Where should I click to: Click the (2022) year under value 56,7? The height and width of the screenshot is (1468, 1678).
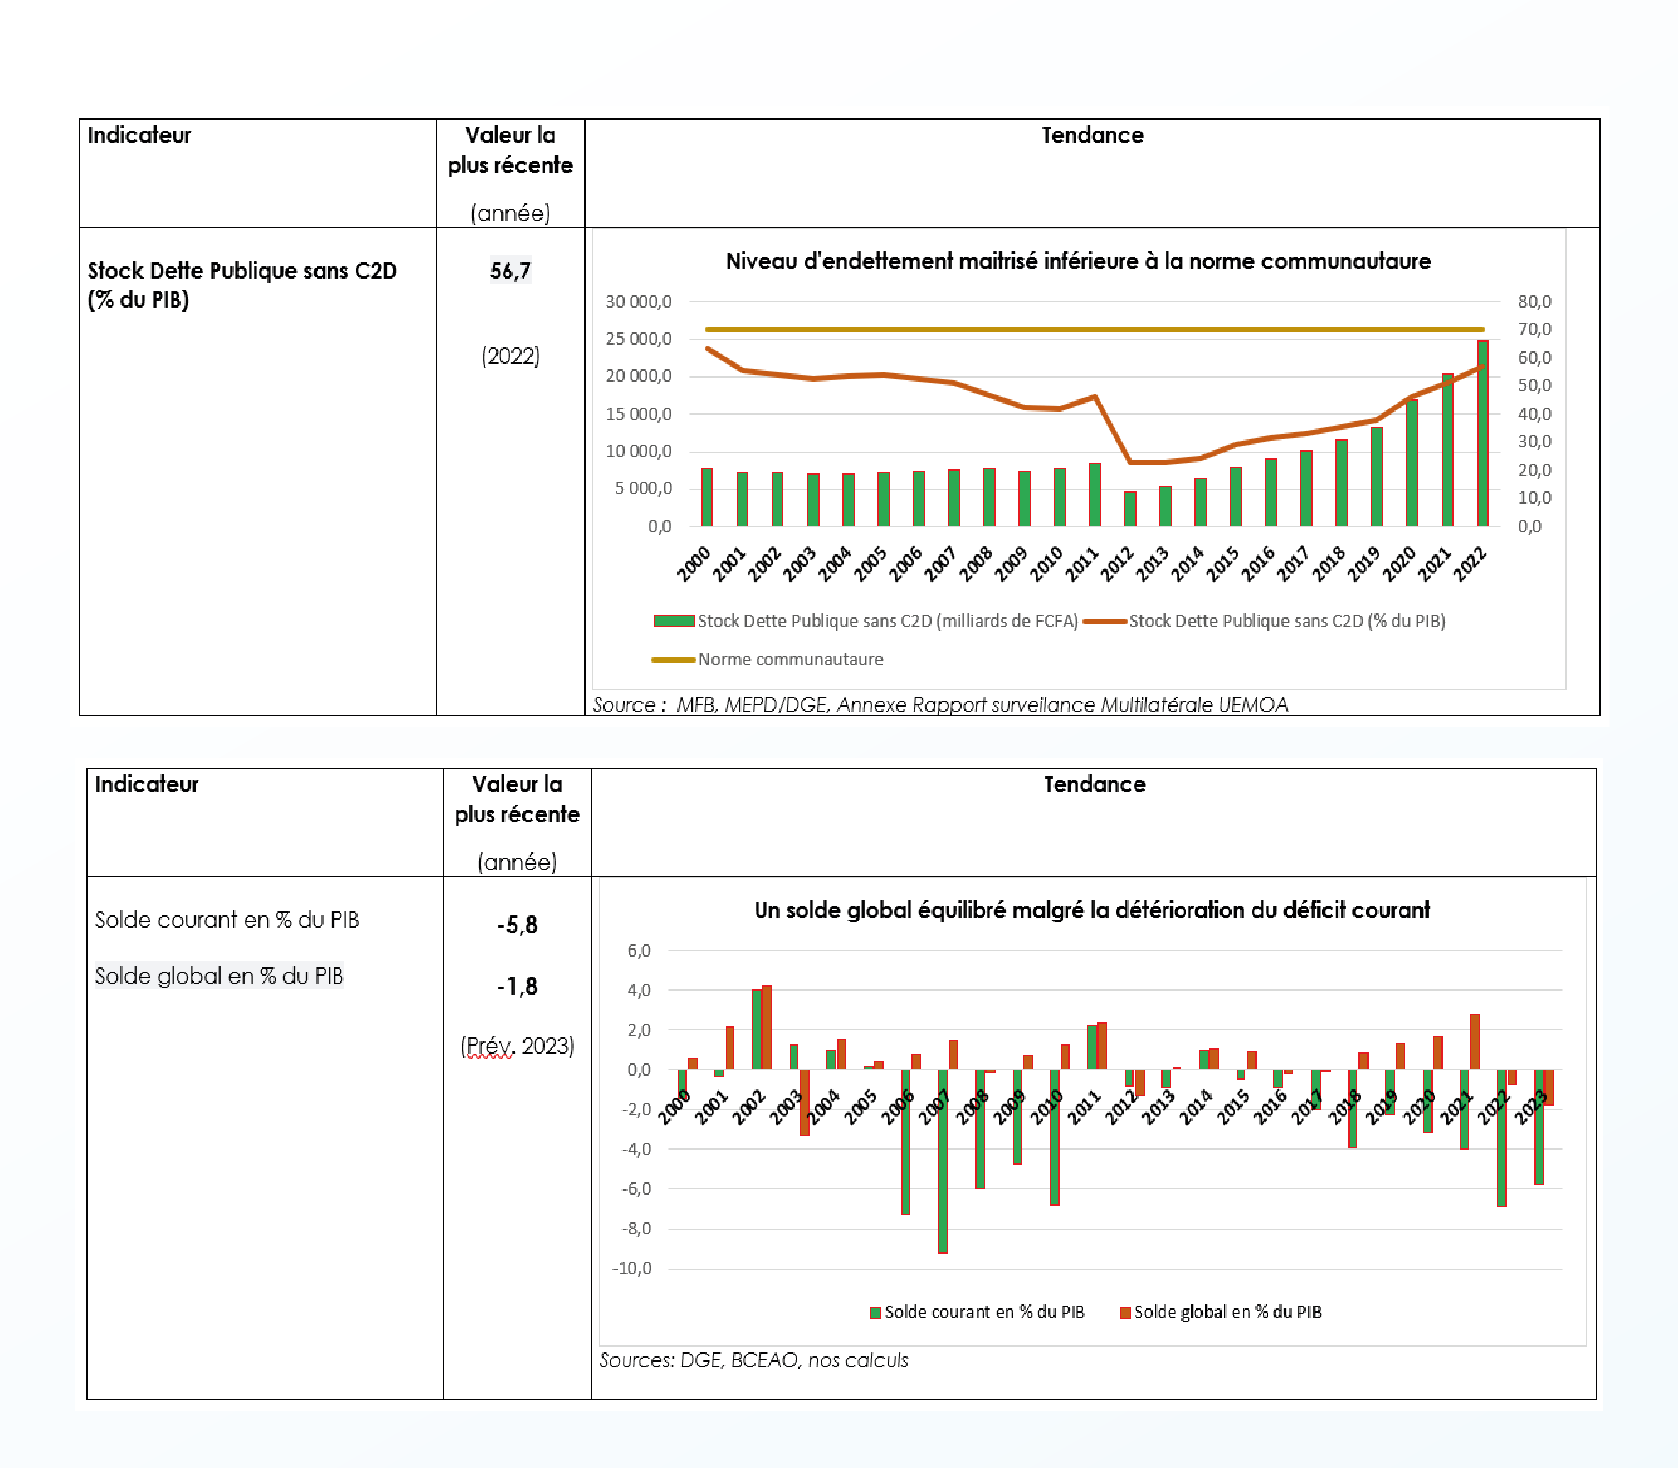point(510,356)
